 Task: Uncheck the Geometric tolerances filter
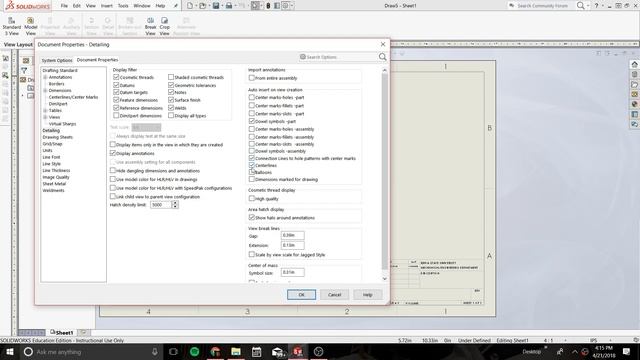point(171,85)
